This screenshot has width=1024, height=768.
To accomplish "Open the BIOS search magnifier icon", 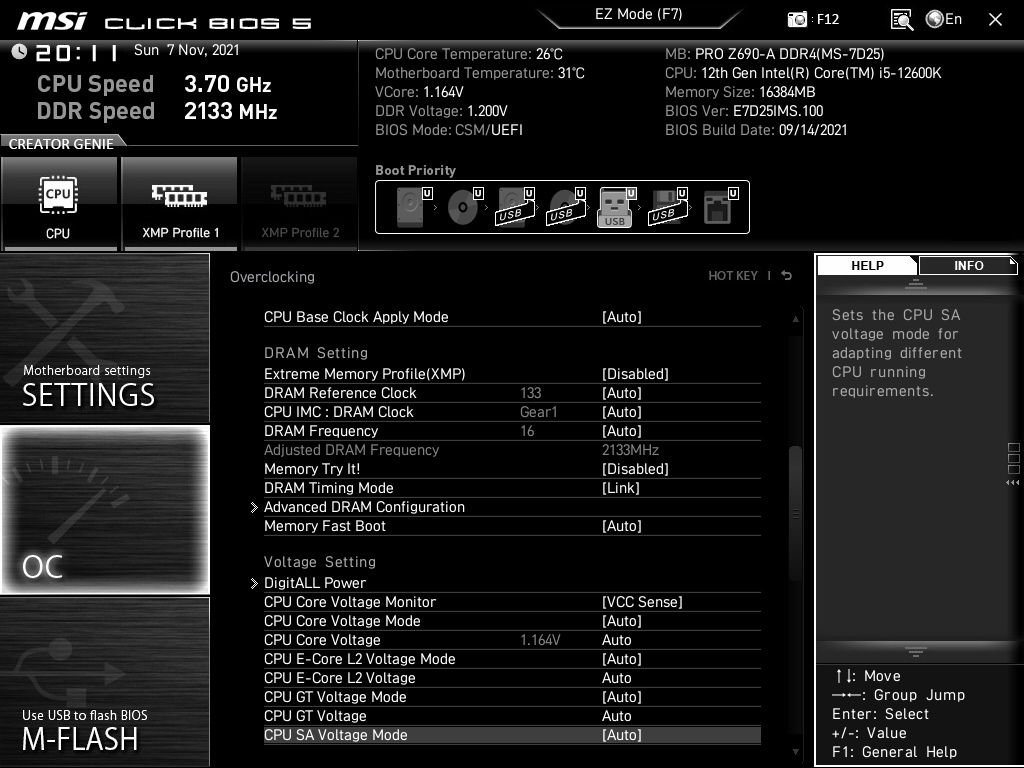I will [901, 20].
